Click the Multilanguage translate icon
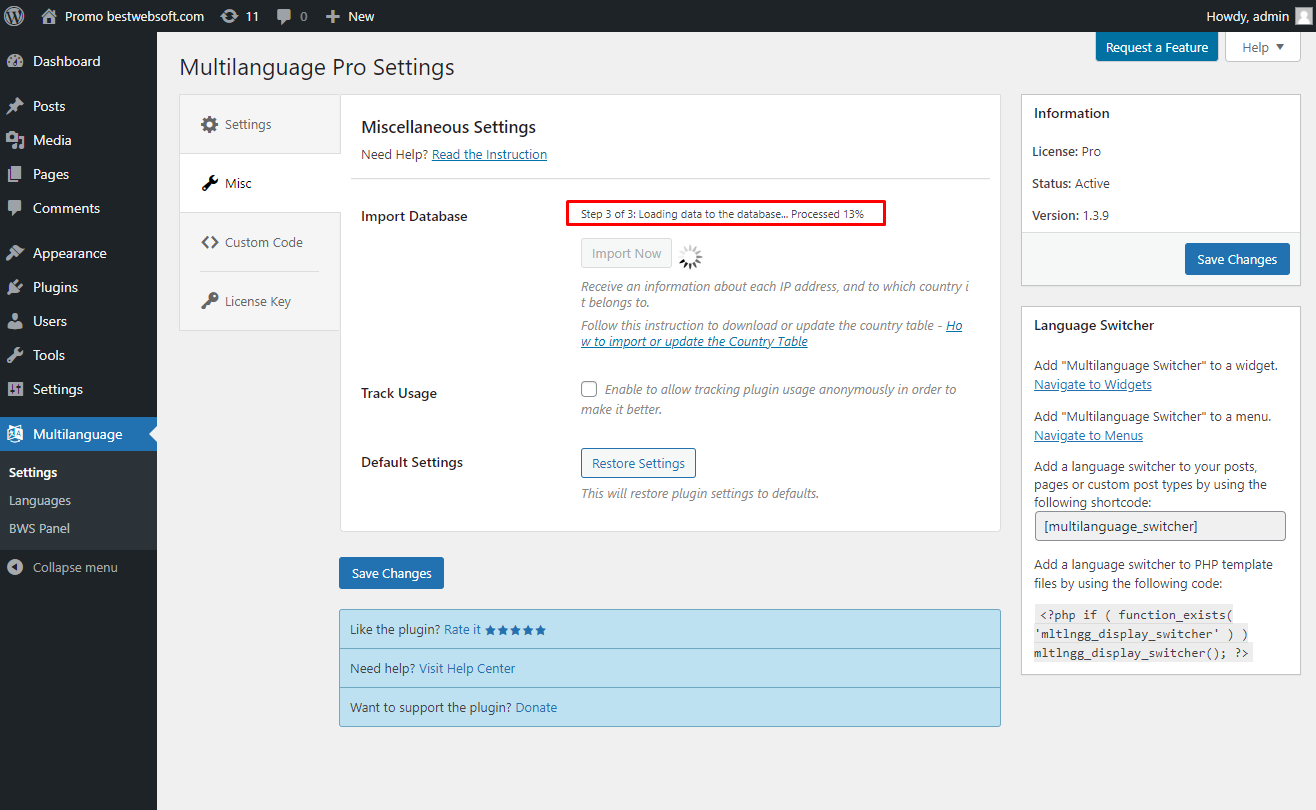The image size is (1316, 810). (x=15, y=434)
